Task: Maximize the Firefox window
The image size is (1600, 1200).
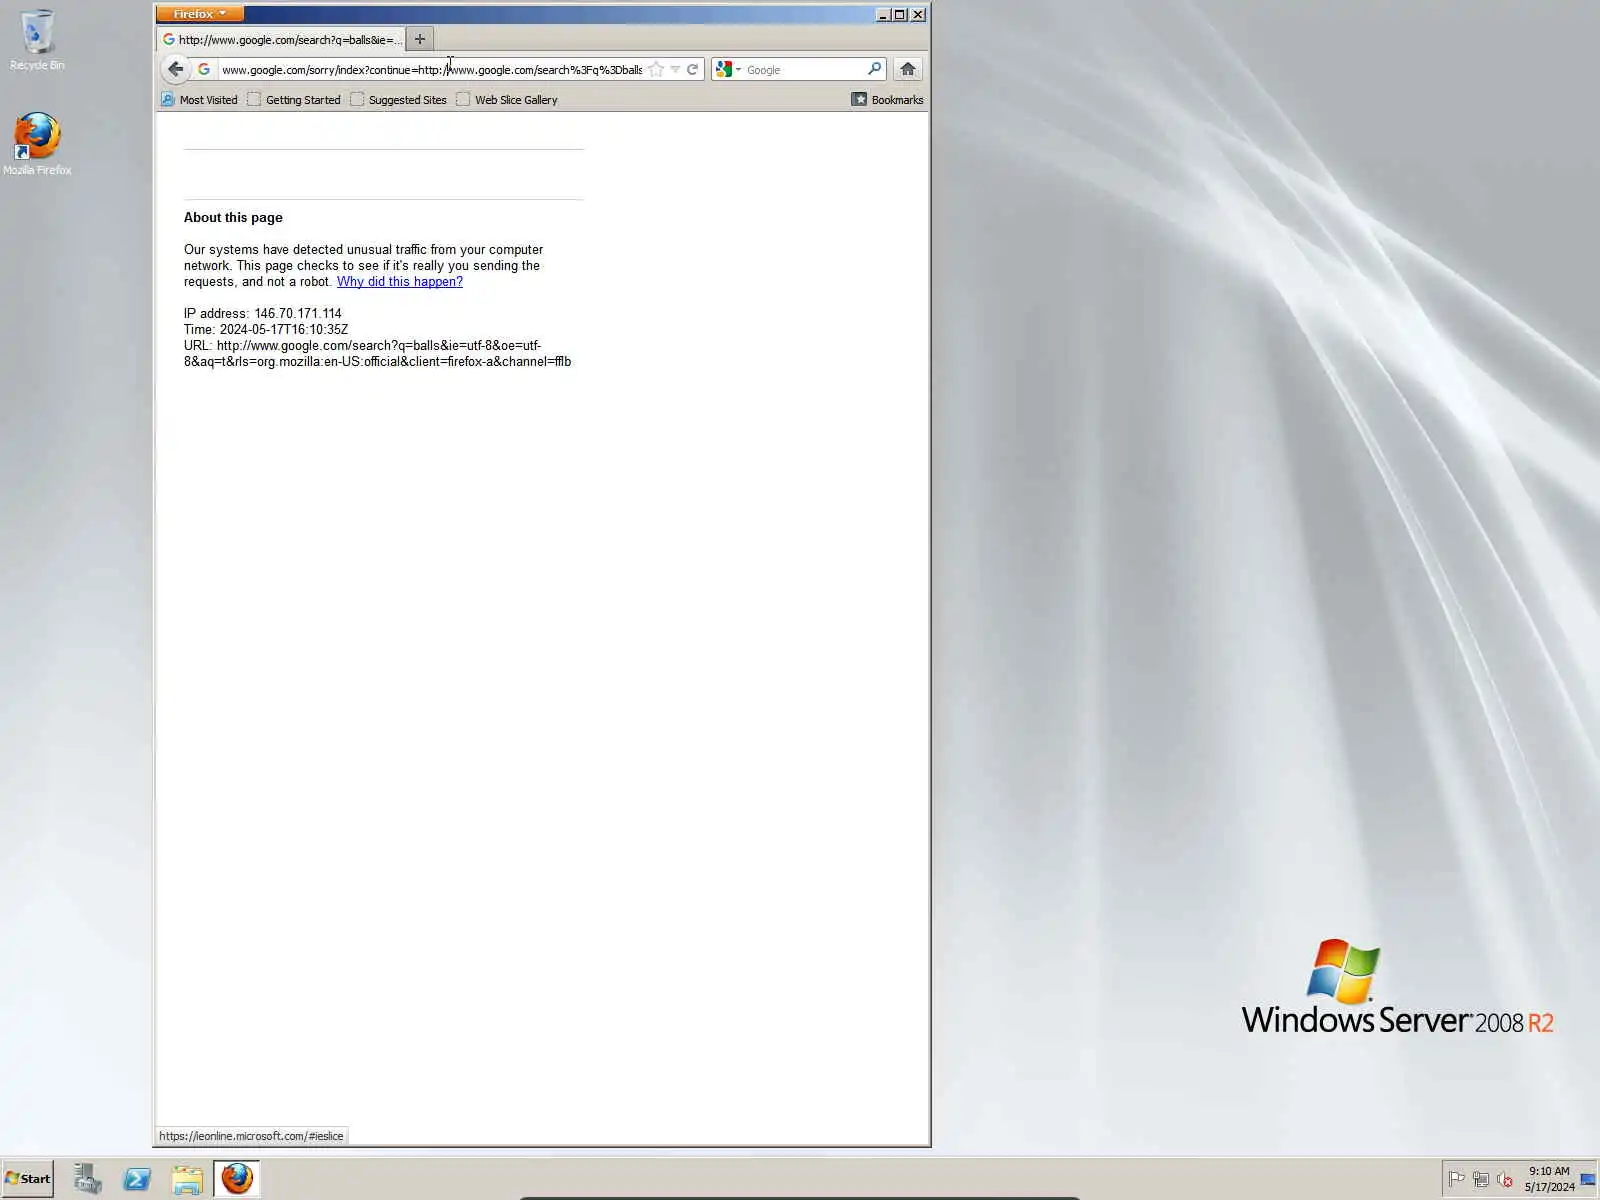Action: (x=900, y=14)
